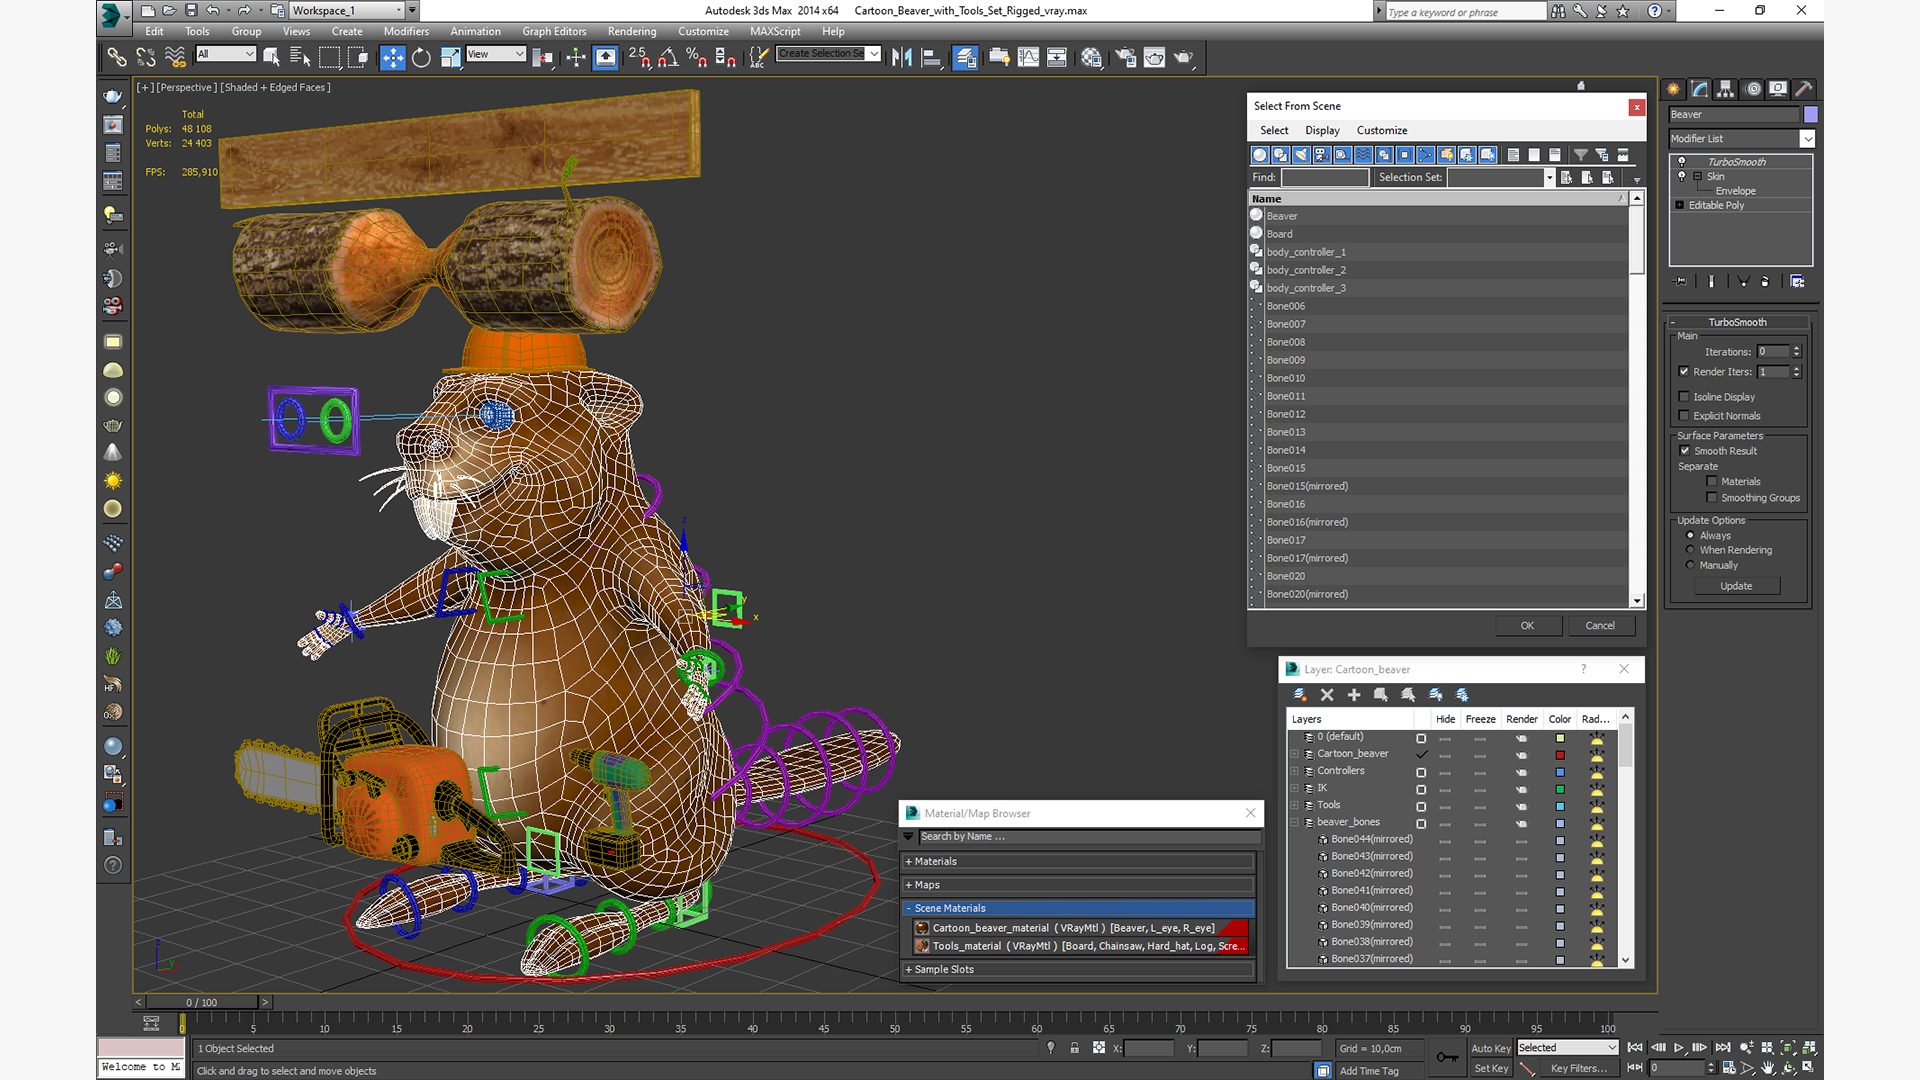Click Create New Layer icon in Layer dialog
Screen dimensions: 1920x1080
point(1300,695)
